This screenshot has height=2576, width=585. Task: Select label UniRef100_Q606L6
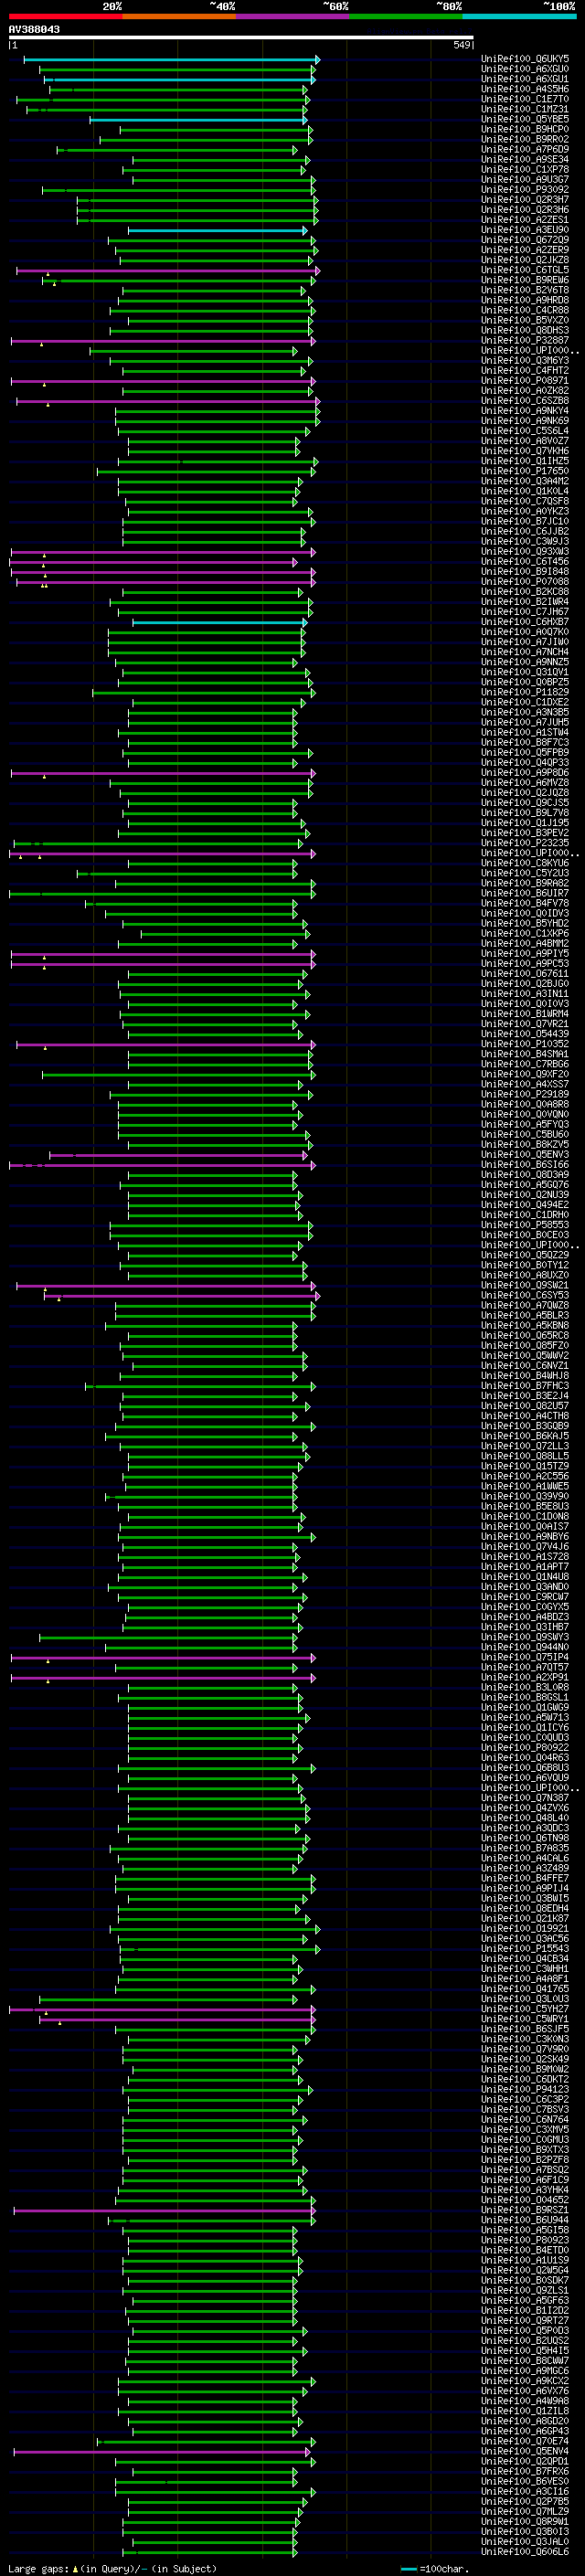525,2551
